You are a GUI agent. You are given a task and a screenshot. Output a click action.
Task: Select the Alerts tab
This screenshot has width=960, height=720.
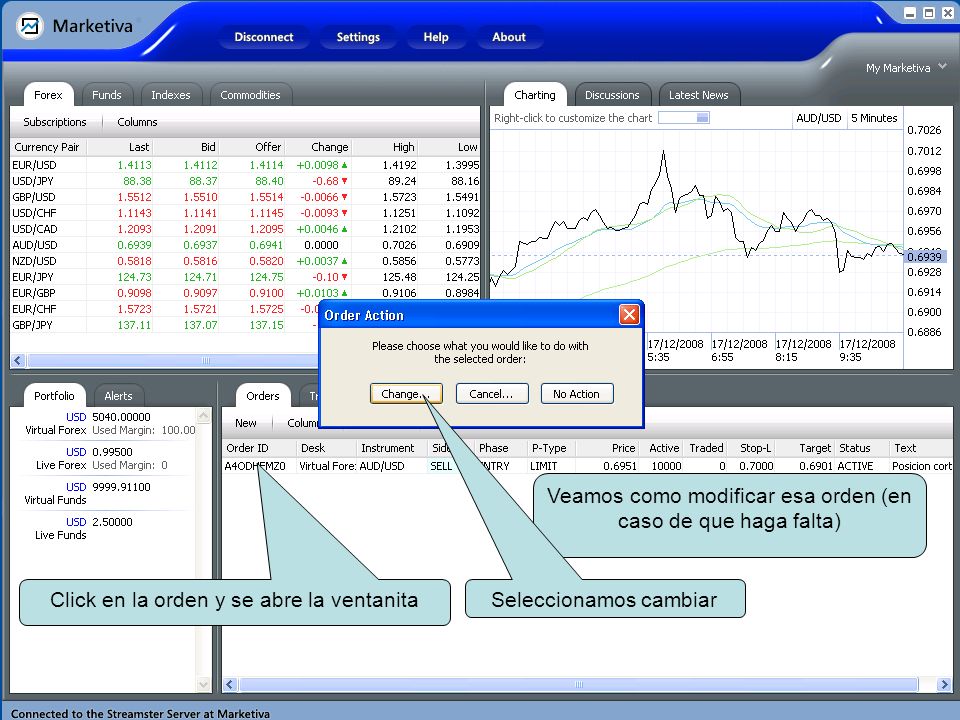118,396
